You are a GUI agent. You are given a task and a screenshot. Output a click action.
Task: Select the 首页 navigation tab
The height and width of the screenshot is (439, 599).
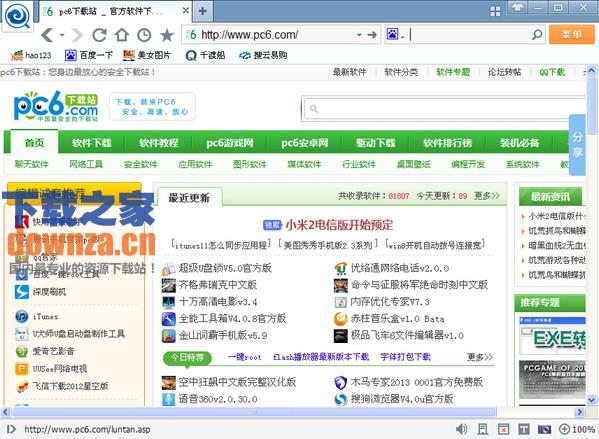pos(34,143)
